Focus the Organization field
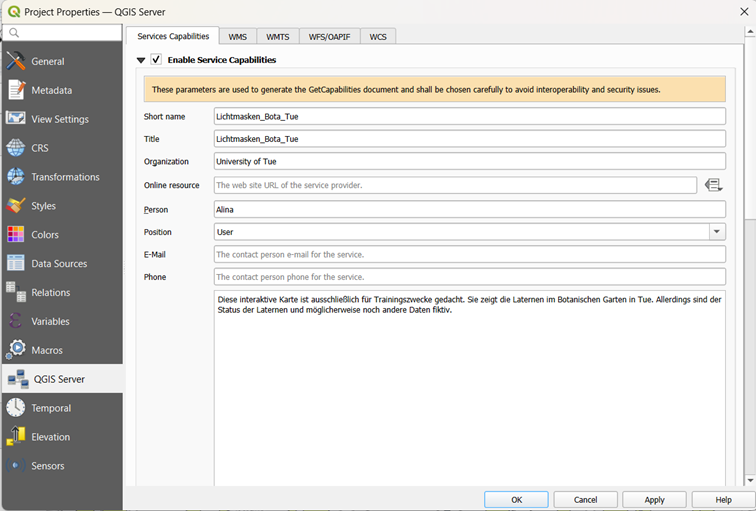The width and height of the screenshot is (756, 511). coord(470,161)
